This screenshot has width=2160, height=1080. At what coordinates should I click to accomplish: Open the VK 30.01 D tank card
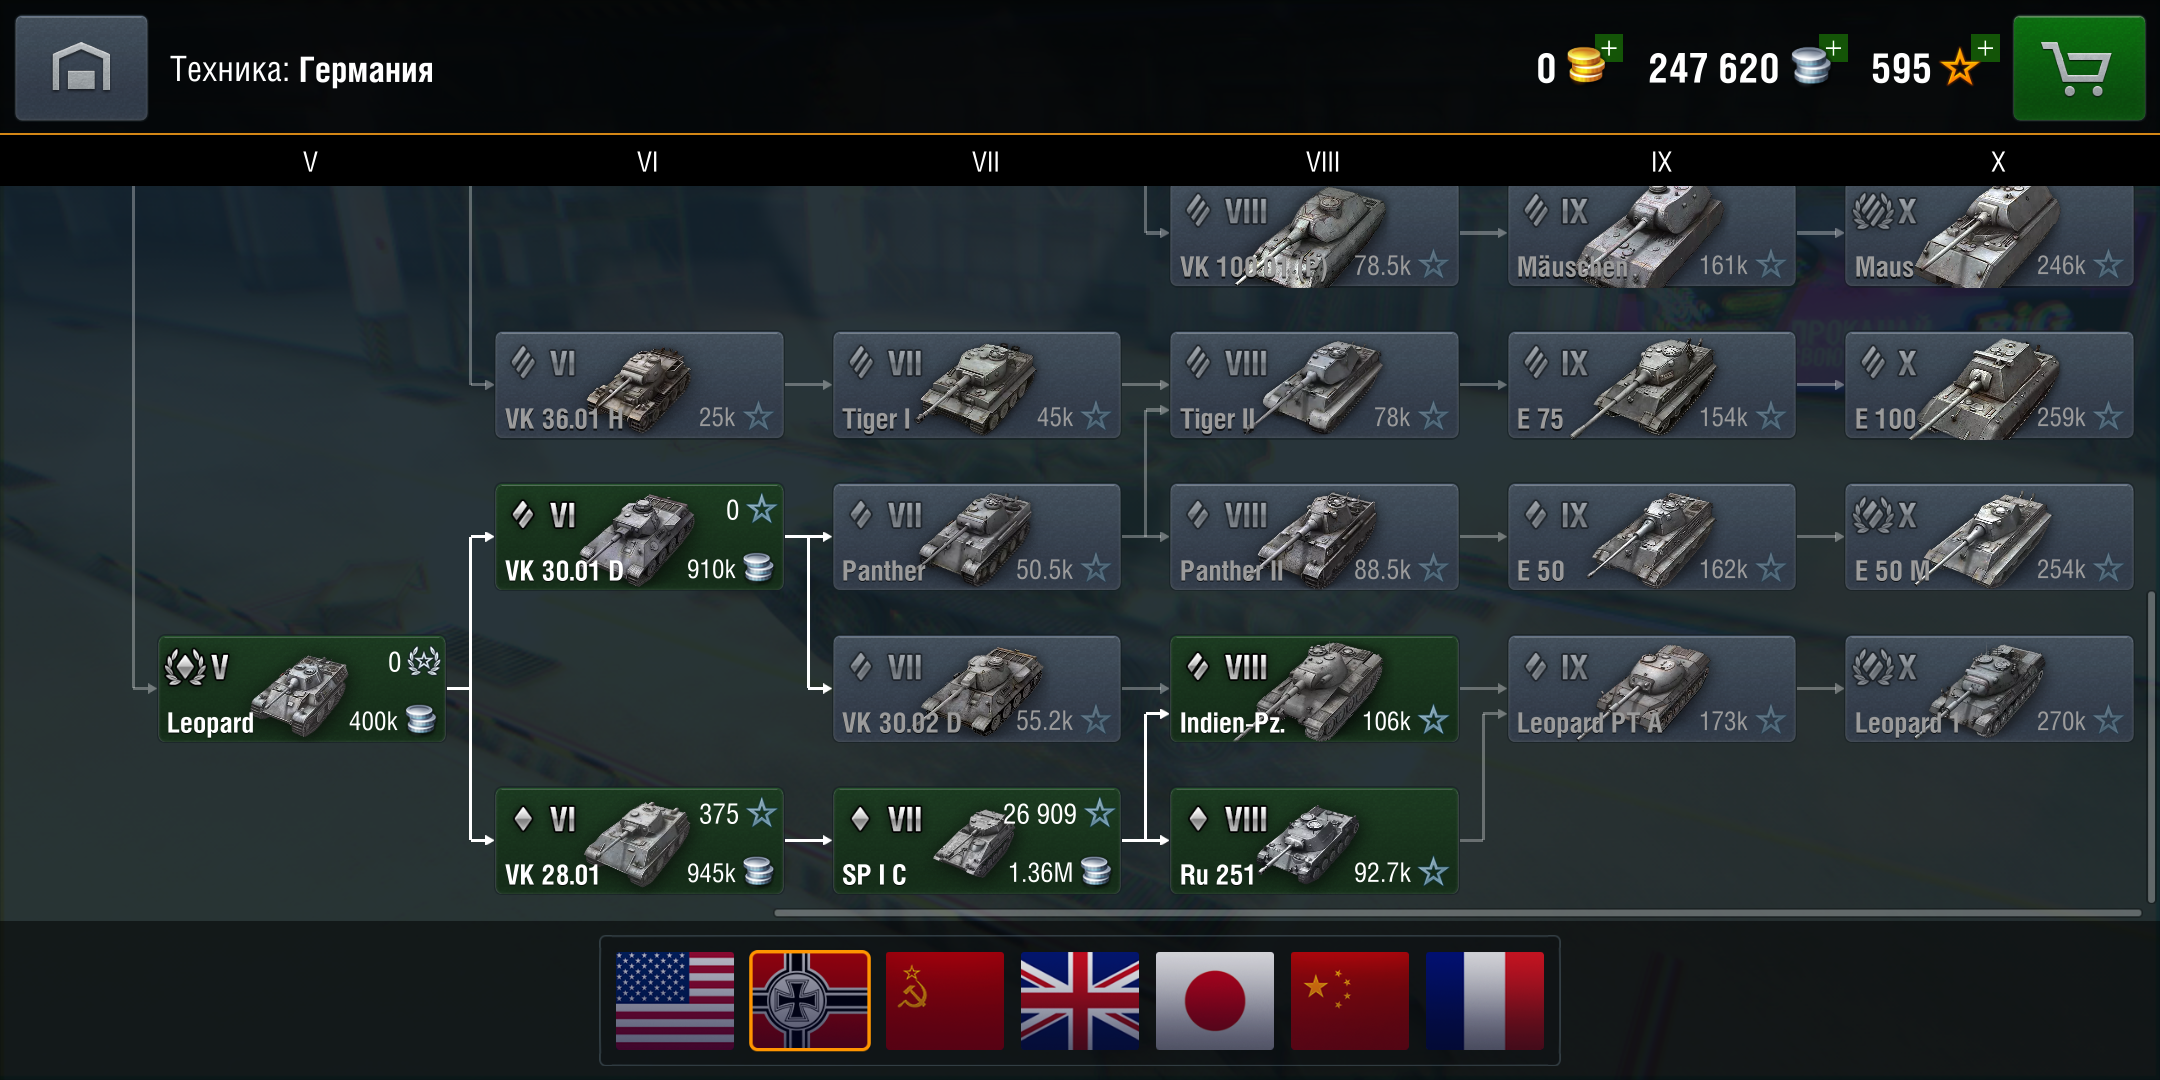click(x=639, y=537)
